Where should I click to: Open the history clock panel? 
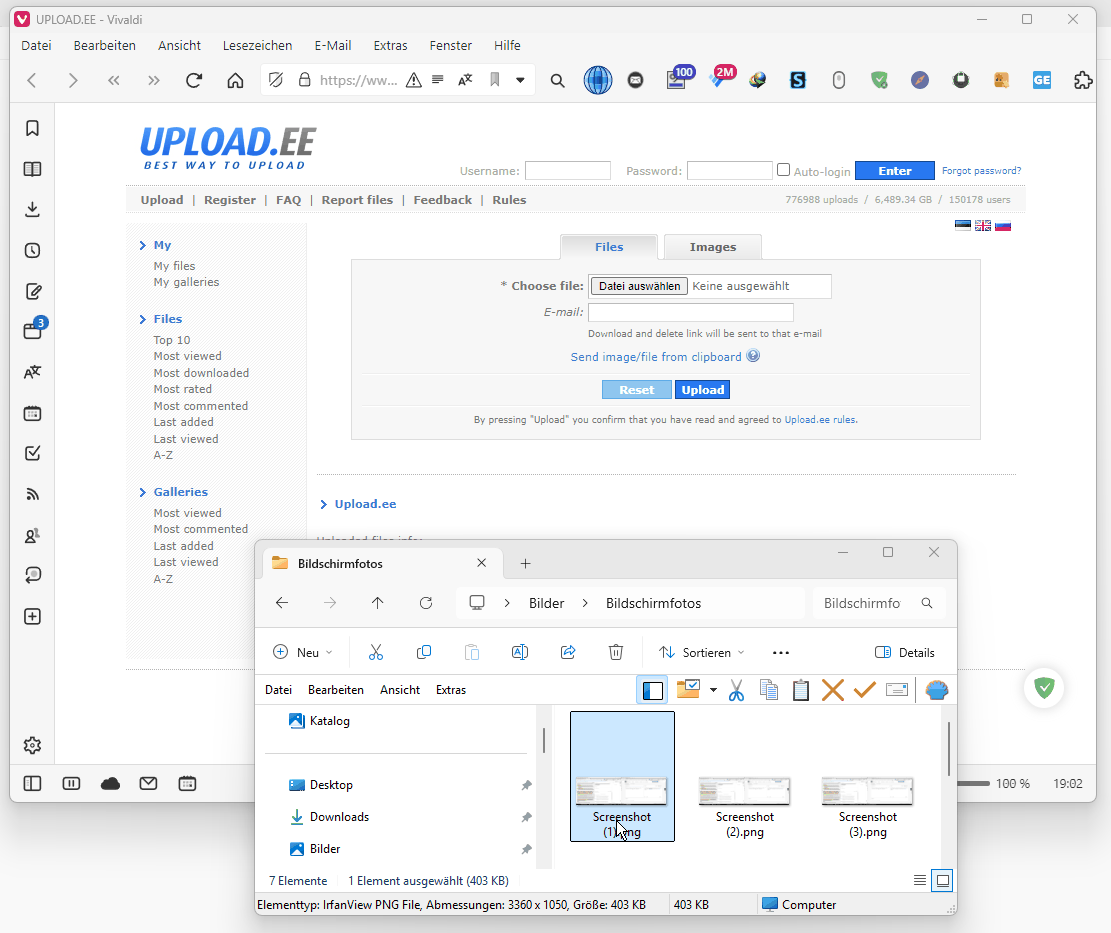(x=32, y=250)
